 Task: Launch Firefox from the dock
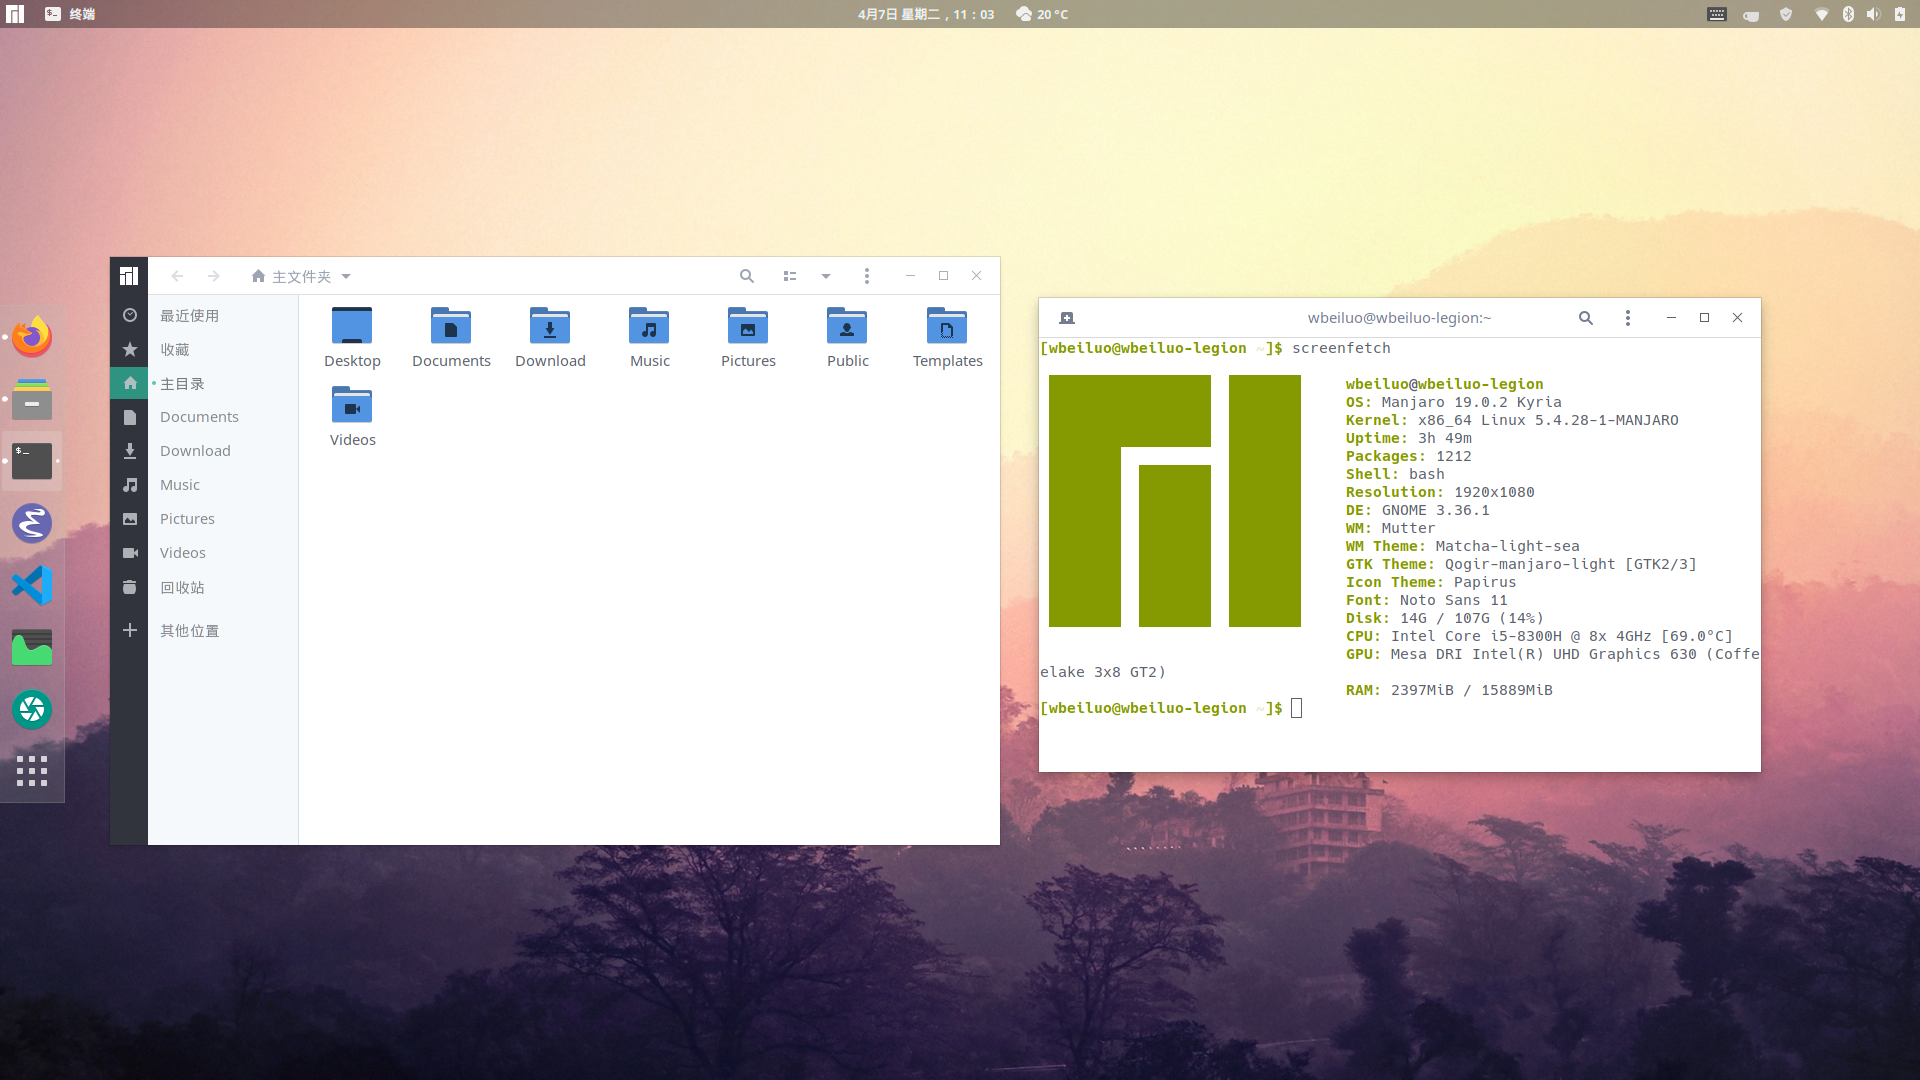[32, 338]
